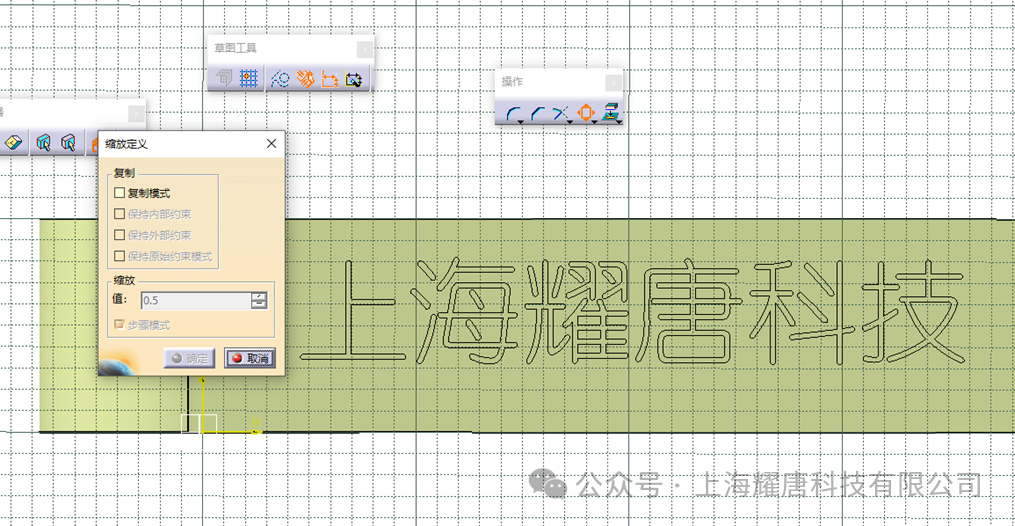Click the Cut Part by Sketch Plane icon
Screen dimensions: 1015x526
pyautogui.click(x=13, y=142)
